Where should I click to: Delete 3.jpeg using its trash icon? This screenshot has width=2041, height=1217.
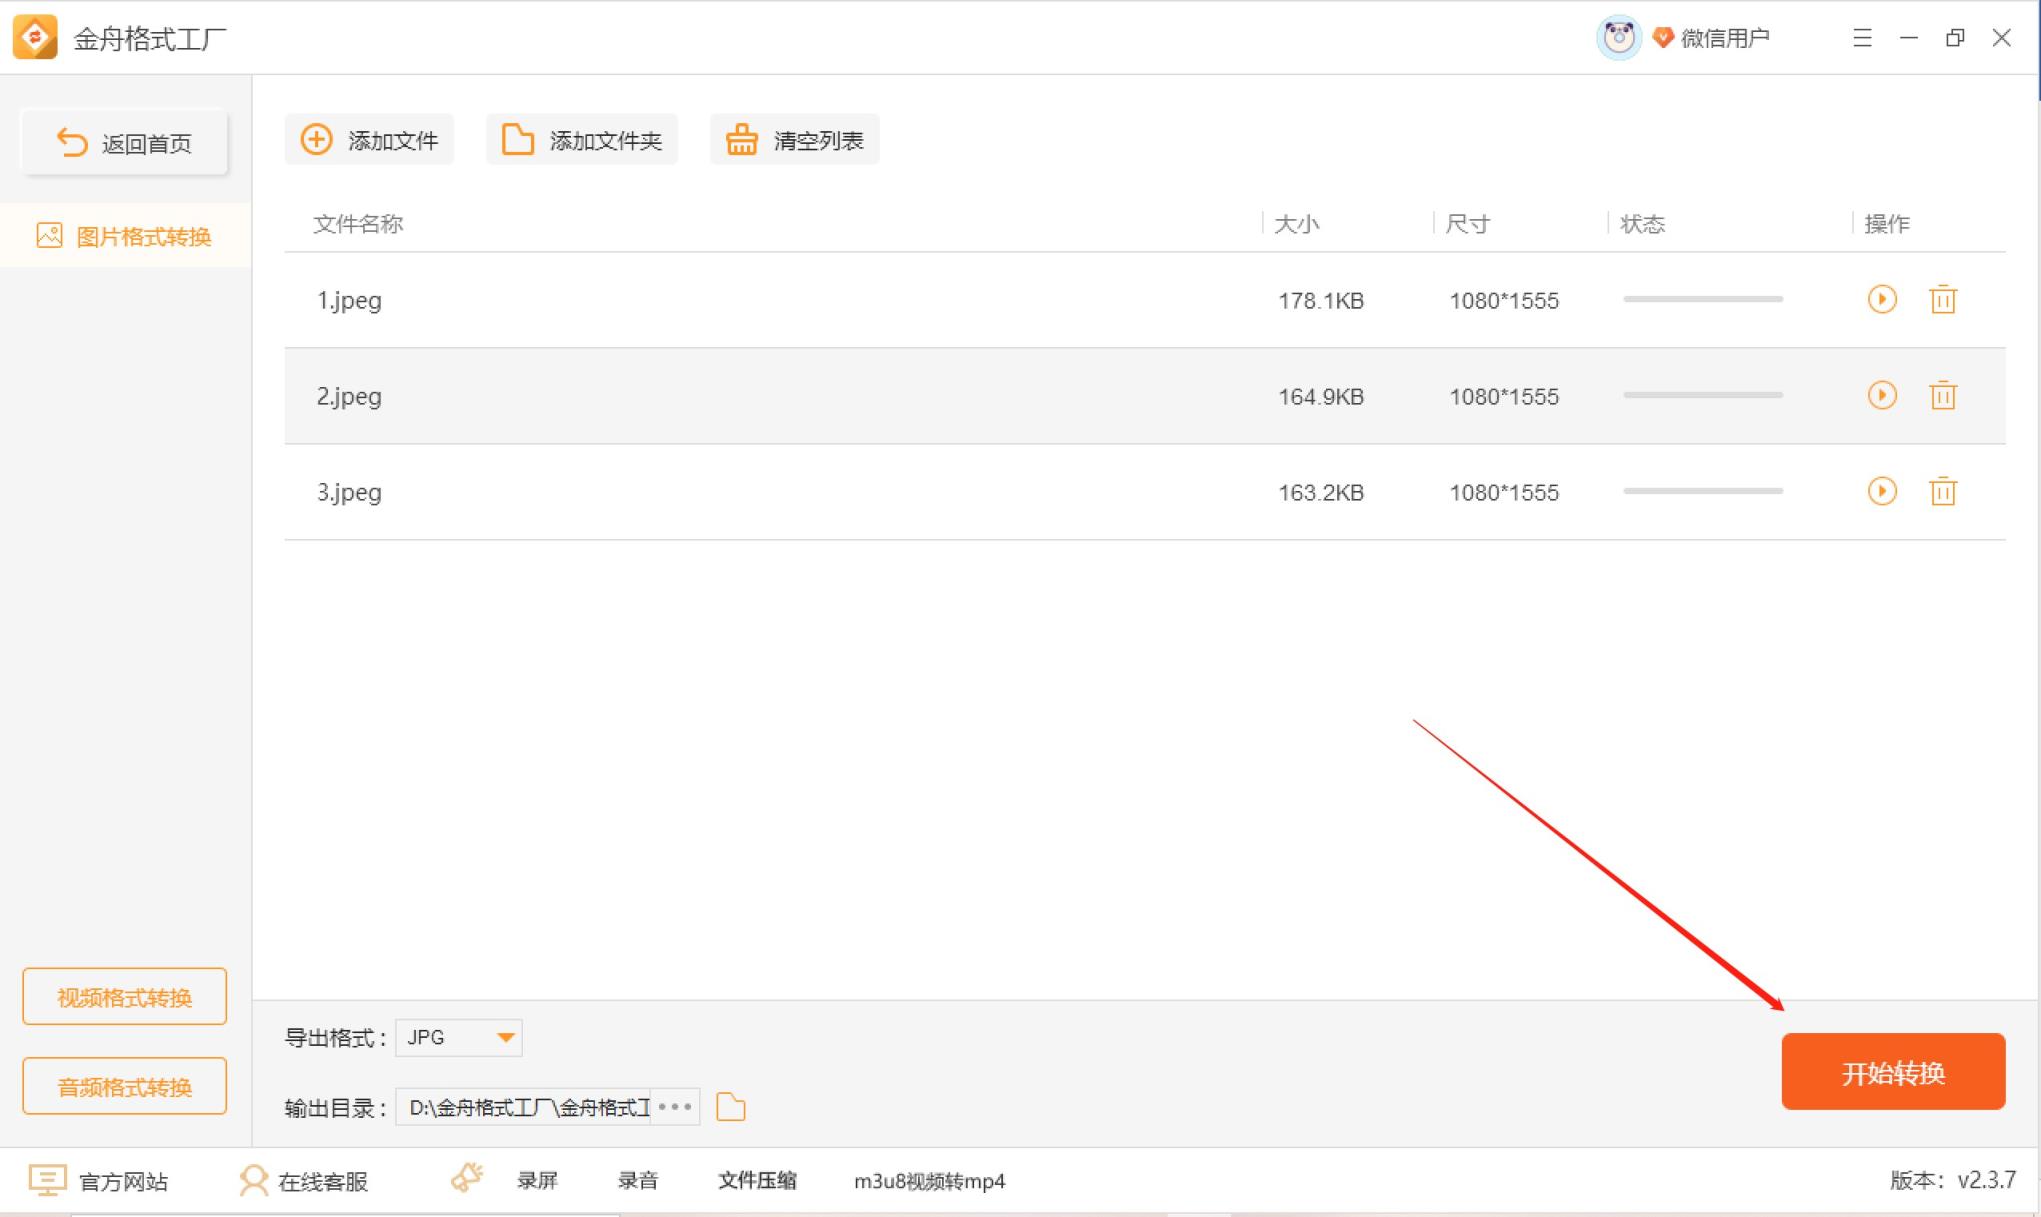pos(1943,491)
